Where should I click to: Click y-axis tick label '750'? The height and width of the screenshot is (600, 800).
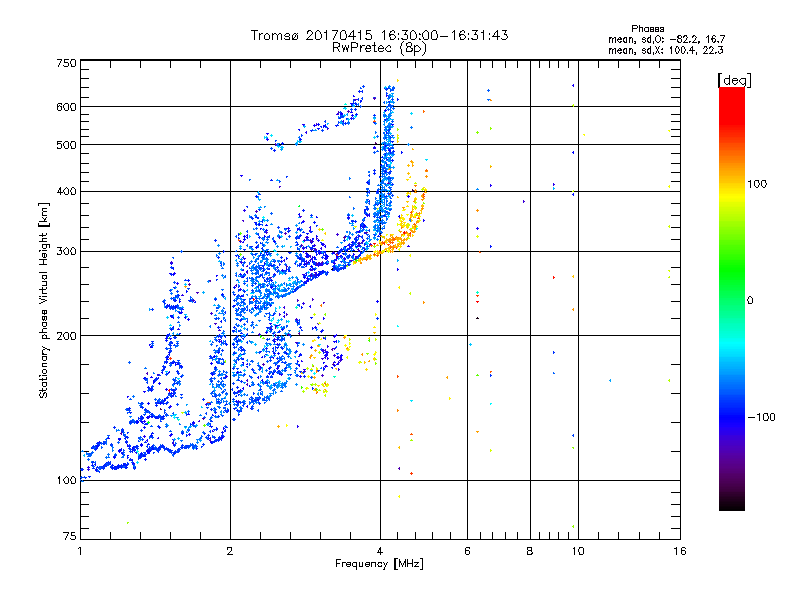[x=66, y=63]
